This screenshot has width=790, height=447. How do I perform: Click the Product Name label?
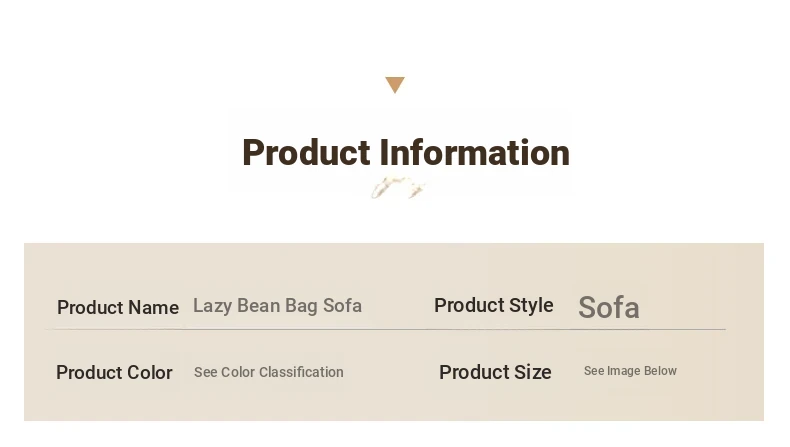(118, 307)
